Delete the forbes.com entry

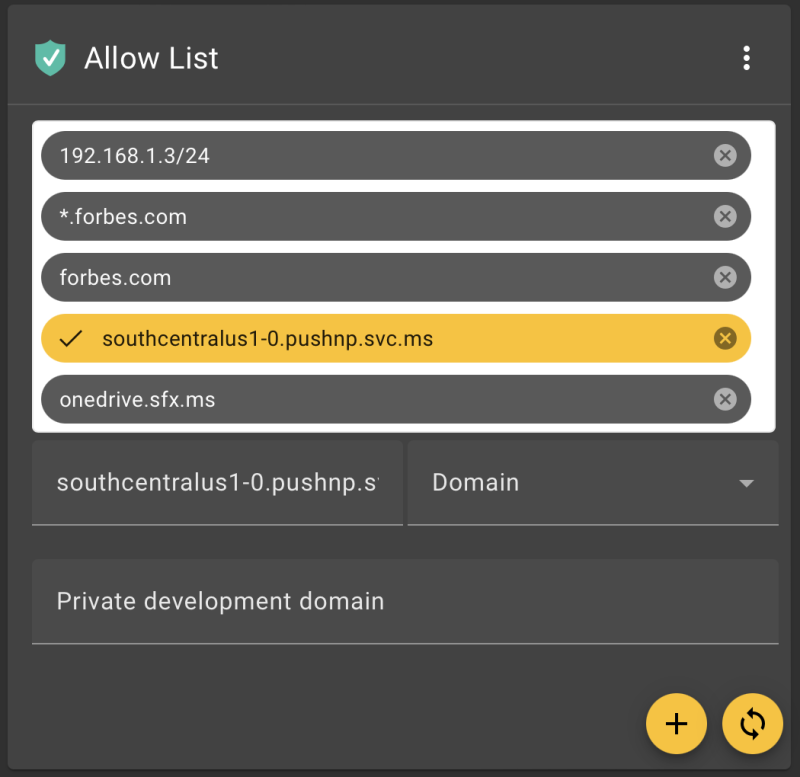tap(725, 277)
